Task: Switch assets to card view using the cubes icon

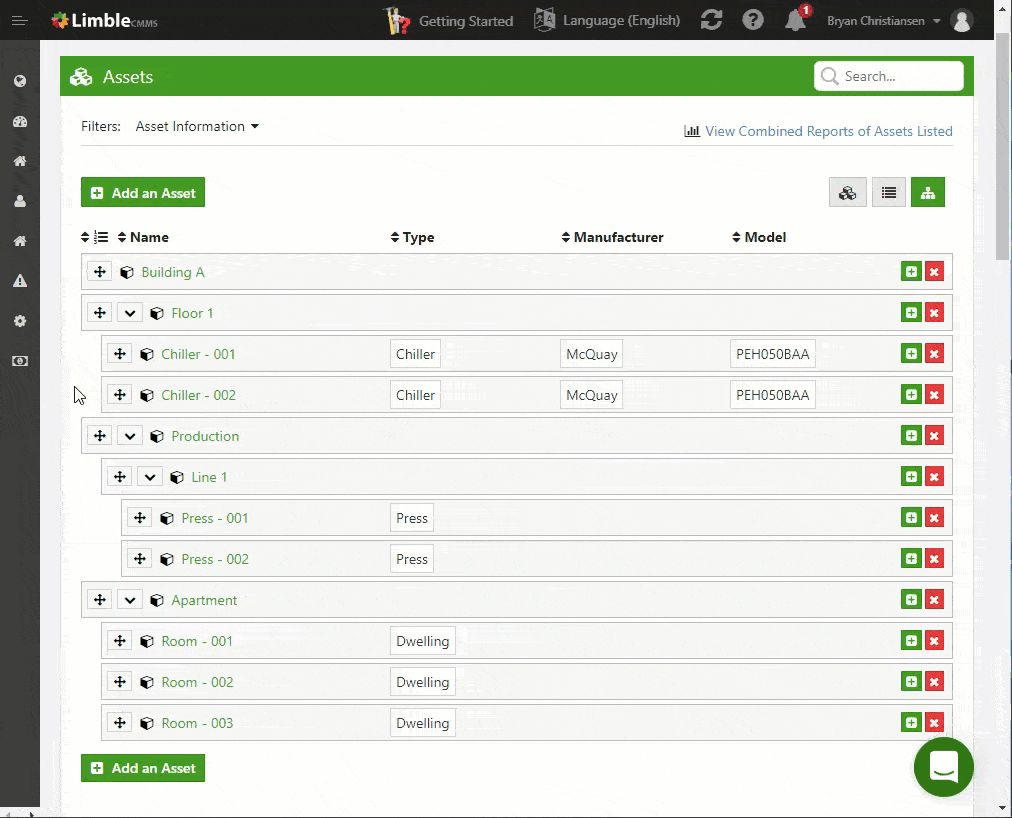Action: tap(847, 192)
